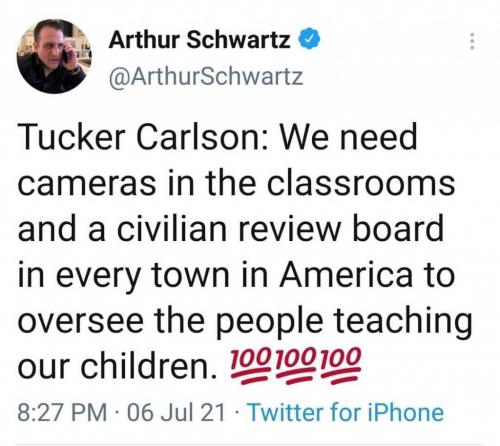The height and width of the screenshot is (446, 500).
Task: Click the word classrooms in the tweet
Action: click(361, 183)
